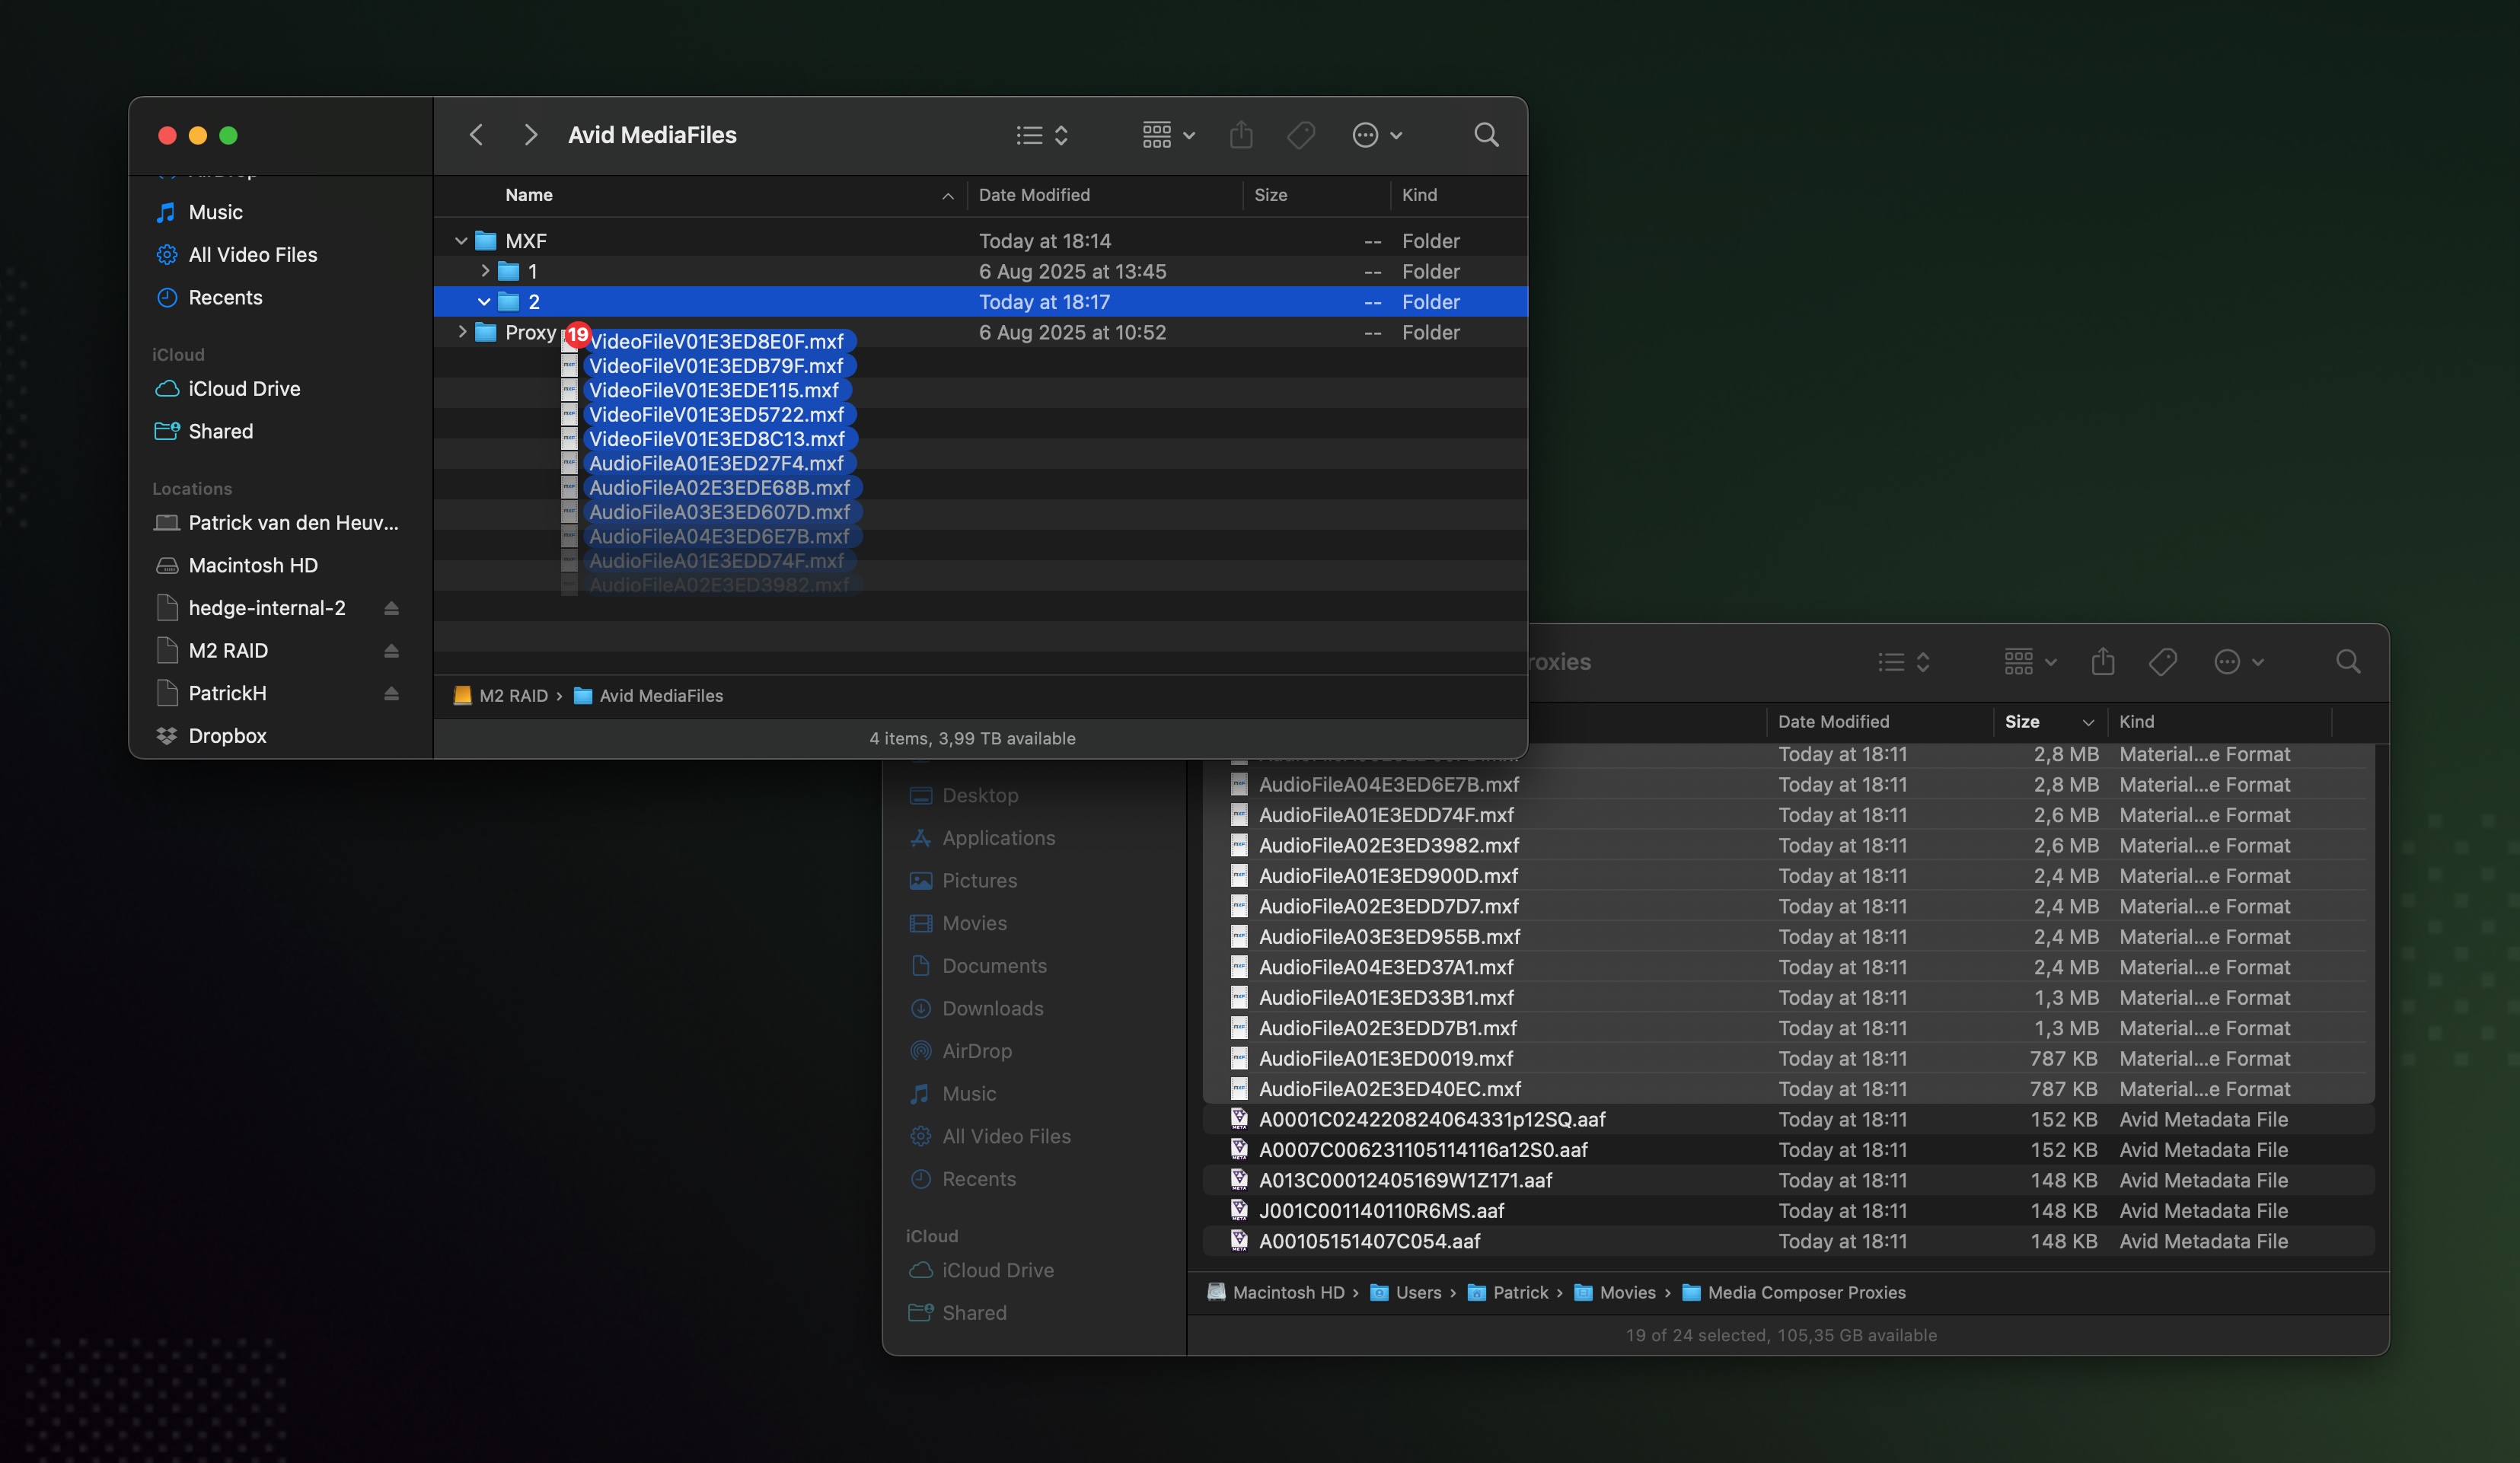
Task: Click Avid MediaFiles in the path bar
Action: click(648, 696)
